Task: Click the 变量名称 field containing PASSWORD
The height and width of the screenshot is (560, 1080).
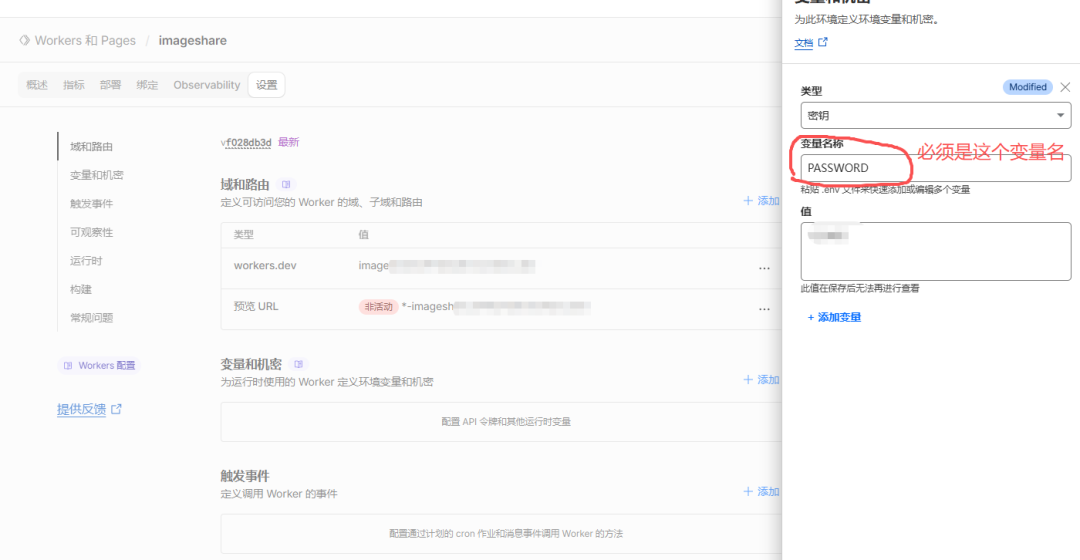Action: tap(935, 168)
